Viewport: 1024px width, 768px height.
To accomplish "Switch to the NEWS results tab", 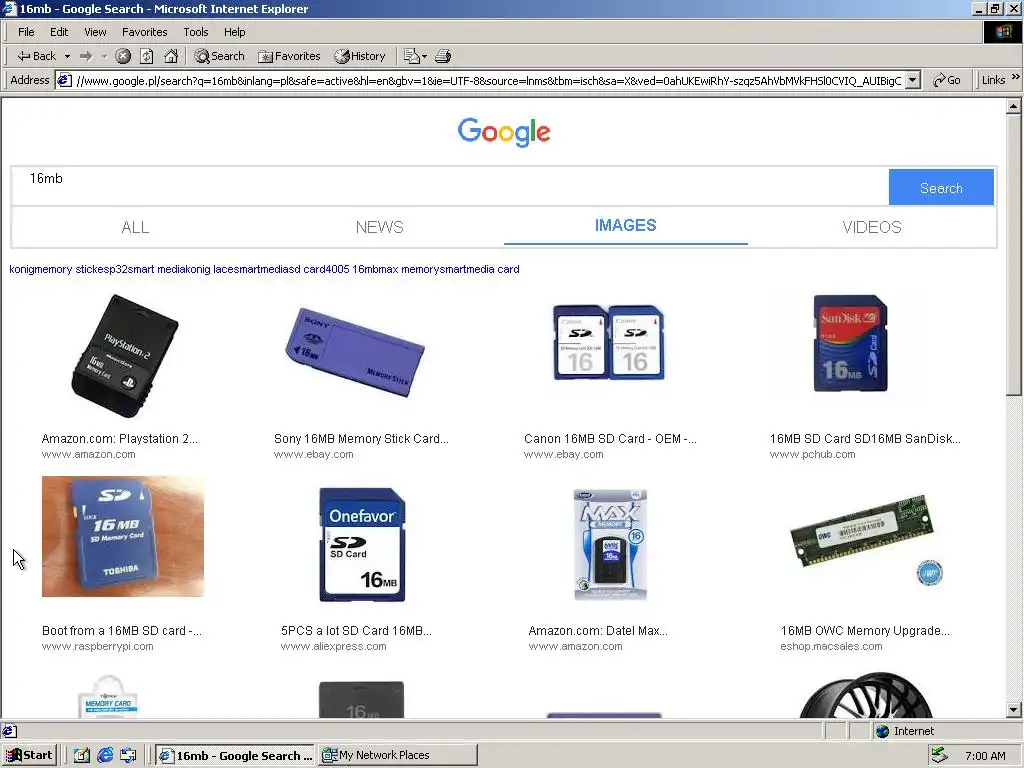I will tap(379, 227).
